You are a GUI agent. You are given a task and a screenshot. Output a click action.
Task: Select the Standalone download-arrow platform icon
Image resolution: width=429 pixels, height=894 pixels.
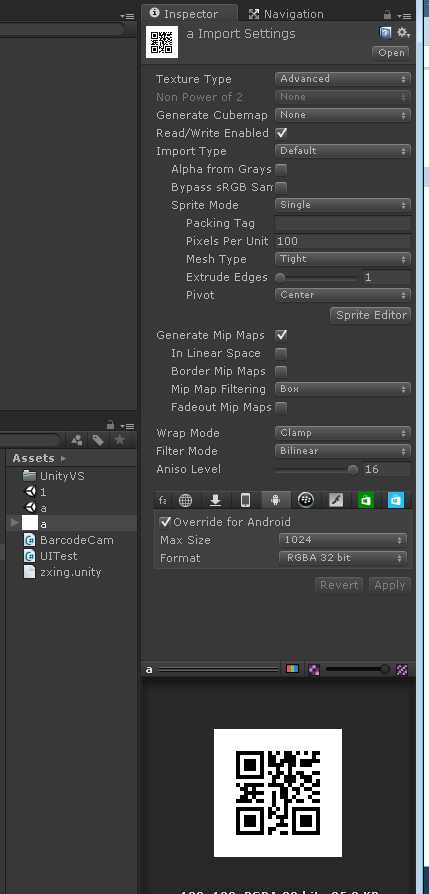215,500
